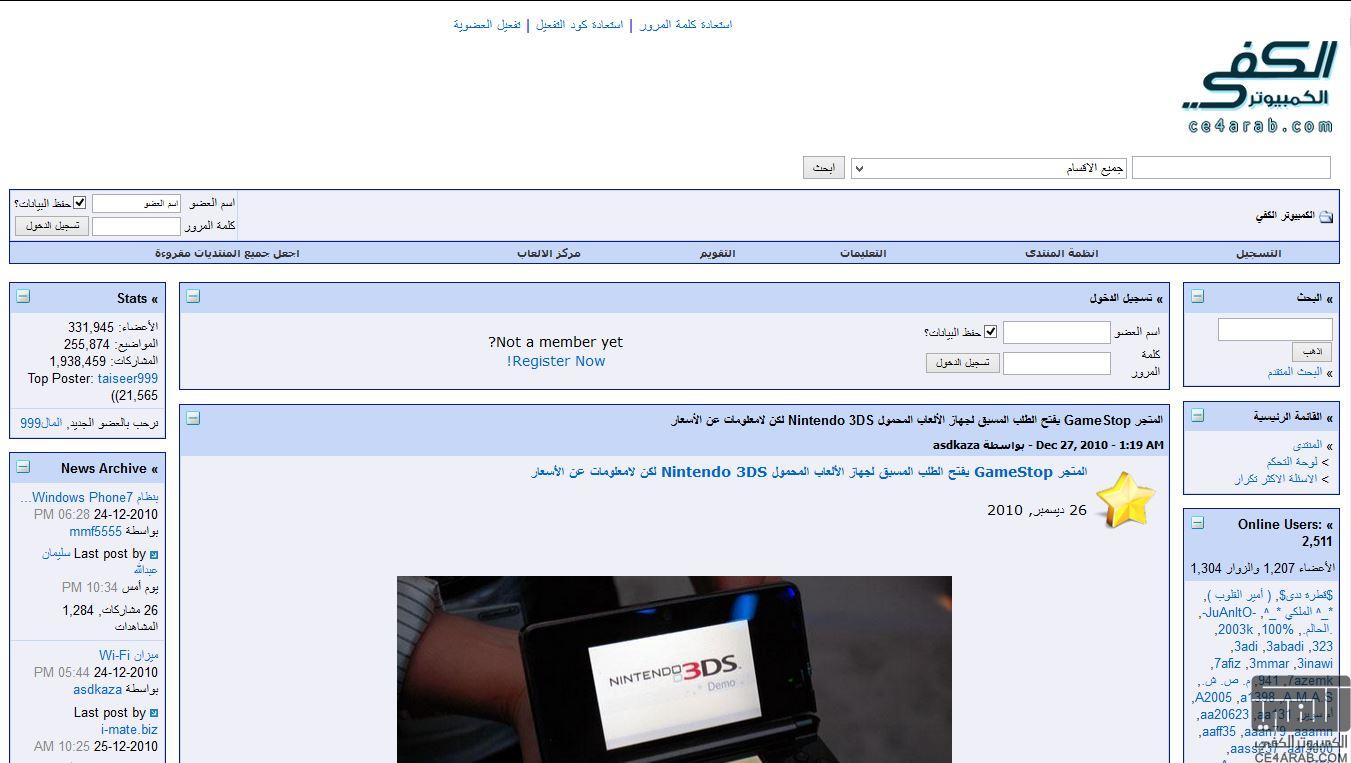Click username field in top login bar

(136, 203)
